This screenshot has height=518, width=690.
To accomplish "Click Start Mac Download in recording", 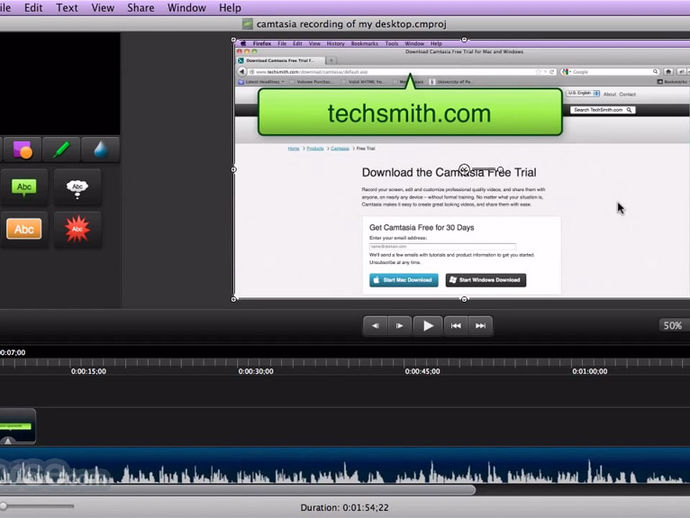I will click(404, 280).
